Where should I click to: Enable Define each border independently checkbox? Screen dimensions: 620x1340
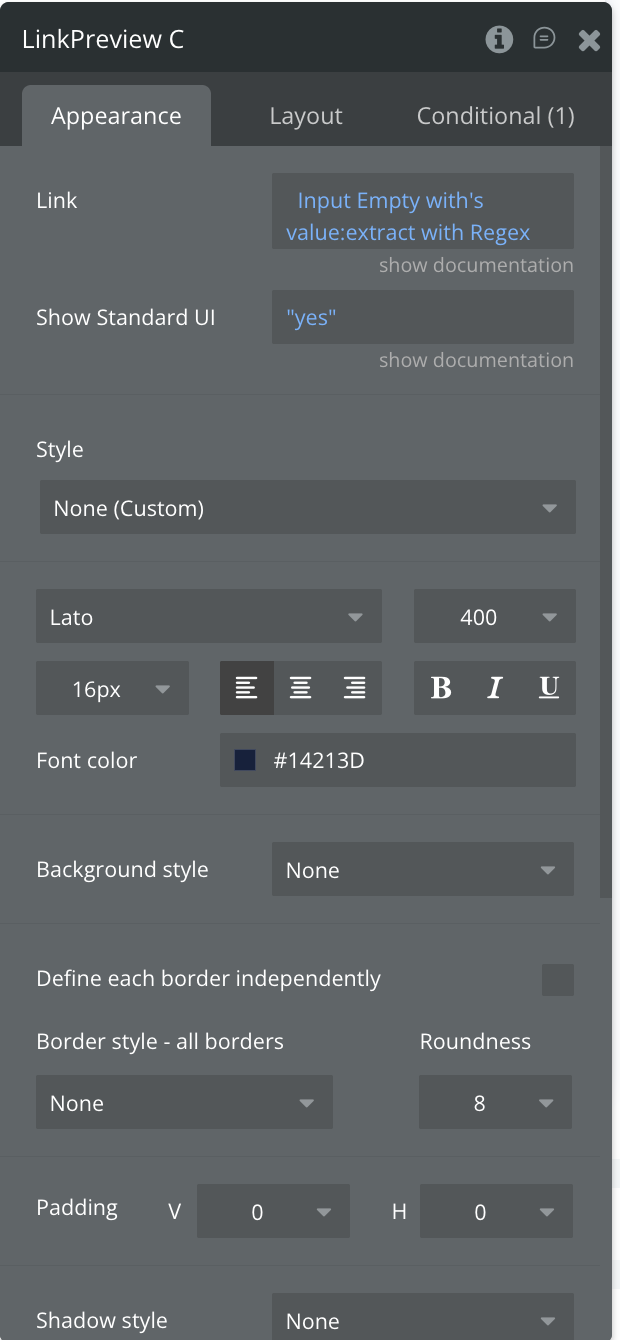(x=558, y=980)
